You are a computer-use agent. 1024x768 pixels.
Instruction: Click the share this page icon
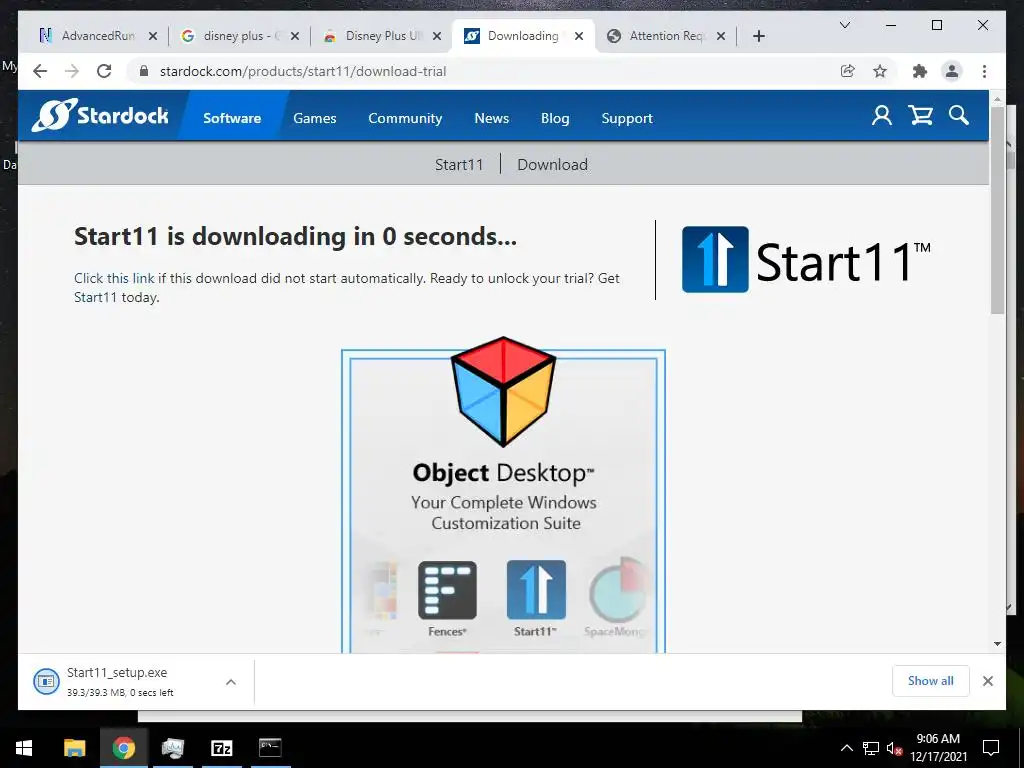848,71
